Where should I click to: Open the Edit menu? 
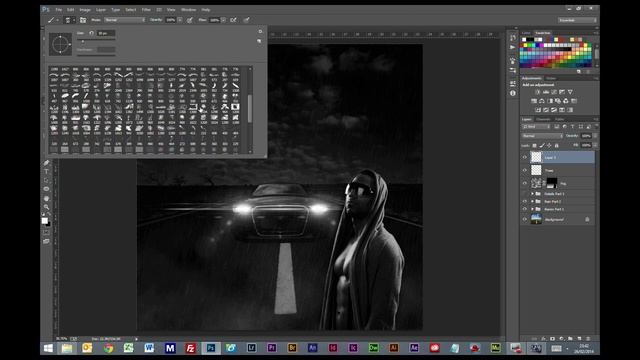(x=71, y=9)
